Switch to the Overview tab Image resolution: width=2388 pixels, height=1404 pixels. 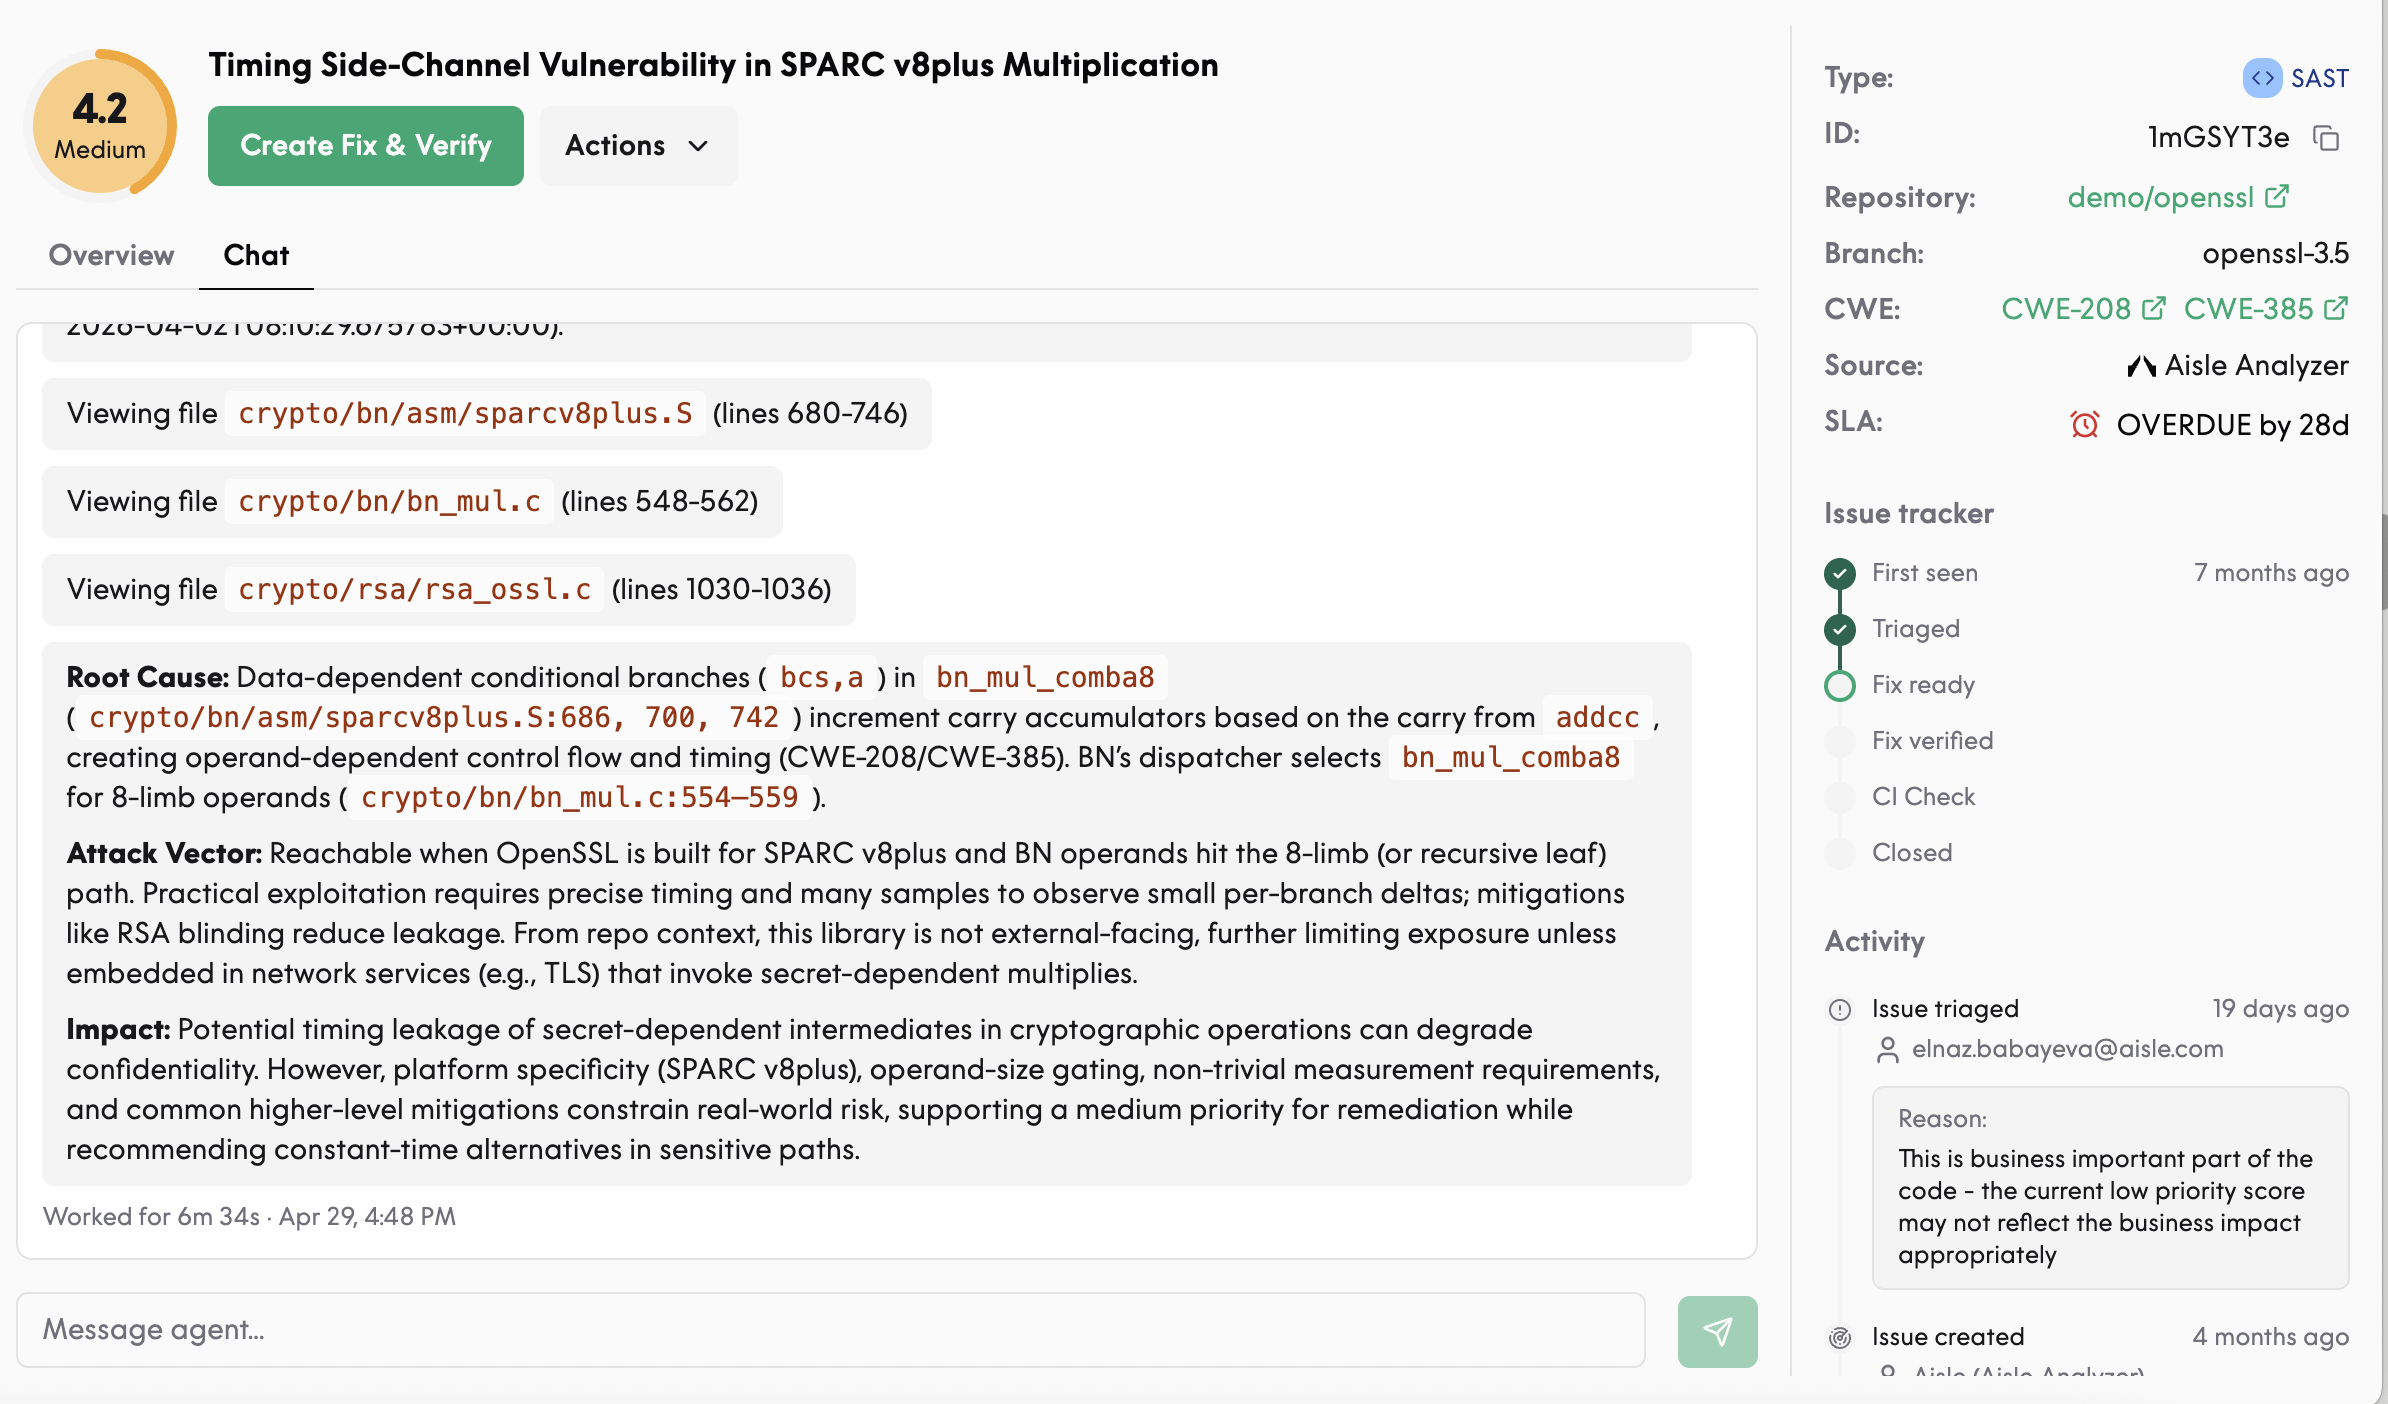(111, 255)
